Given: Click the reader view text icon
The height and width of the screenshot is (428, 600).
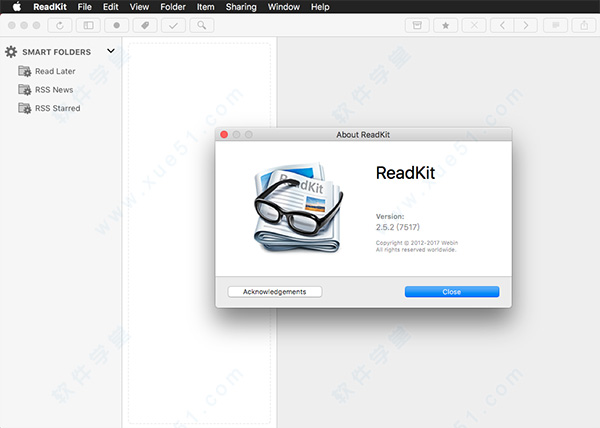Looking at the screenshot, I should (x=556, y=26).
